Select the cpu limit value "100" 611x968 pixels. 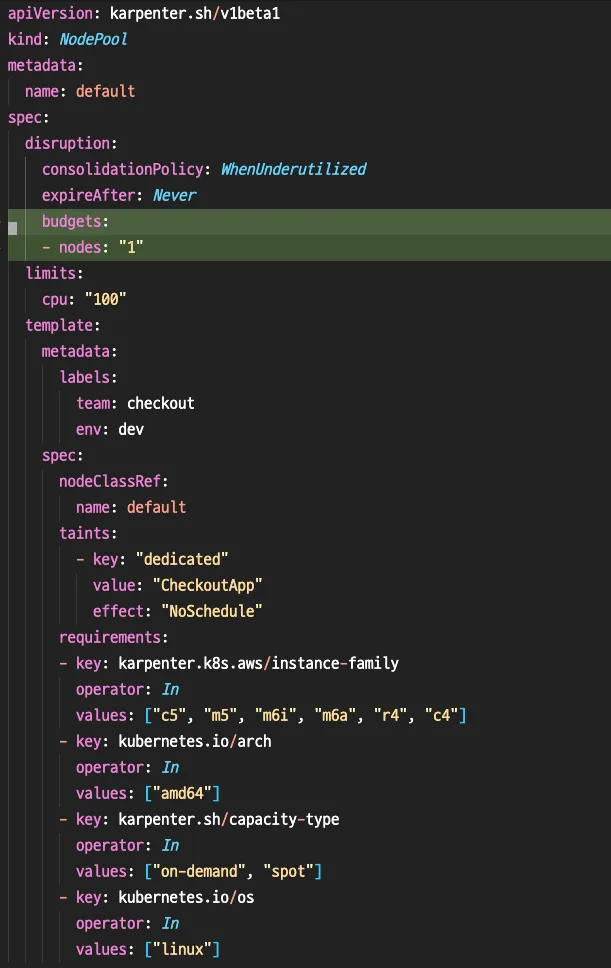(x=105, y=299)
